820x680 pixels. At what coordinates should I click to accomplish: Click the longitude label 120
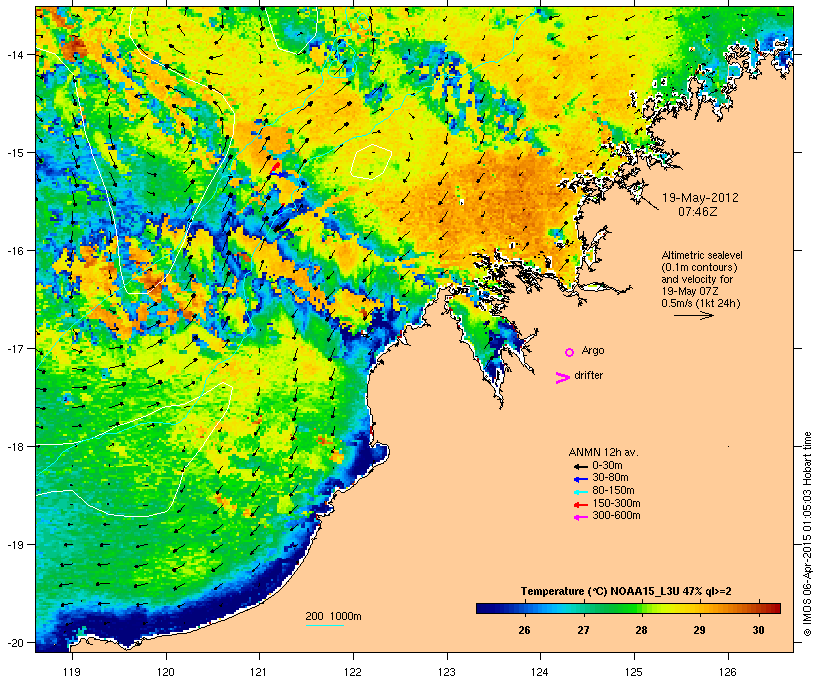point(166,672)
